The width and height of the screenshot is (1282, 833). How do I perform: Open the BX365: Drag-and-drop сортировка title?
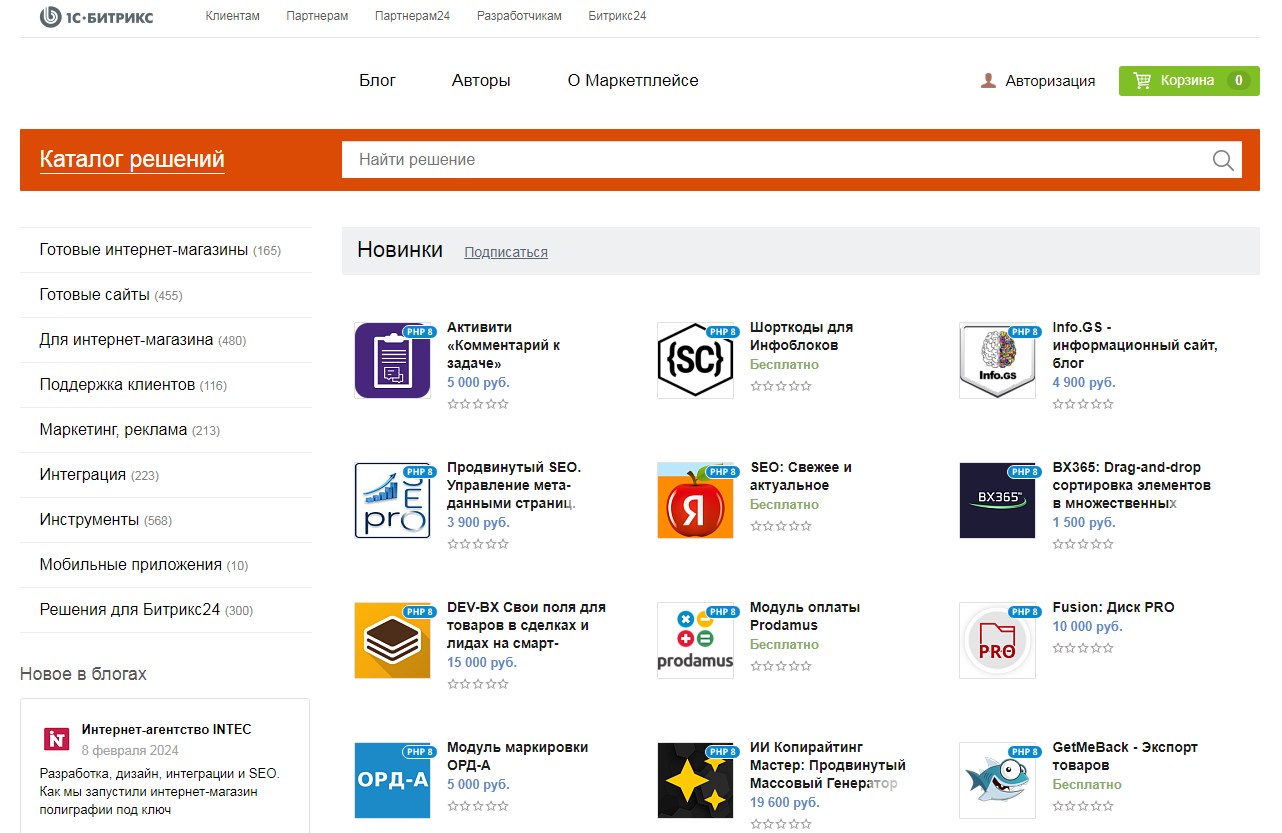pos(1132,485)
